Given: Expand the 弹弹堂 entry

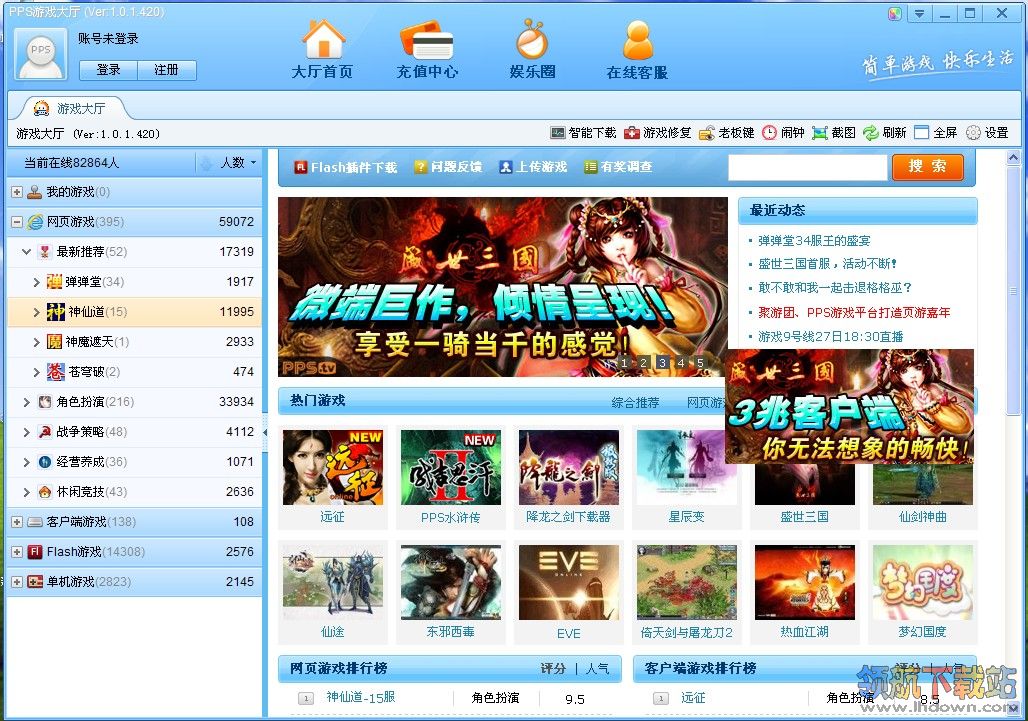Looking at the screenshot, I should click(37, 282).
